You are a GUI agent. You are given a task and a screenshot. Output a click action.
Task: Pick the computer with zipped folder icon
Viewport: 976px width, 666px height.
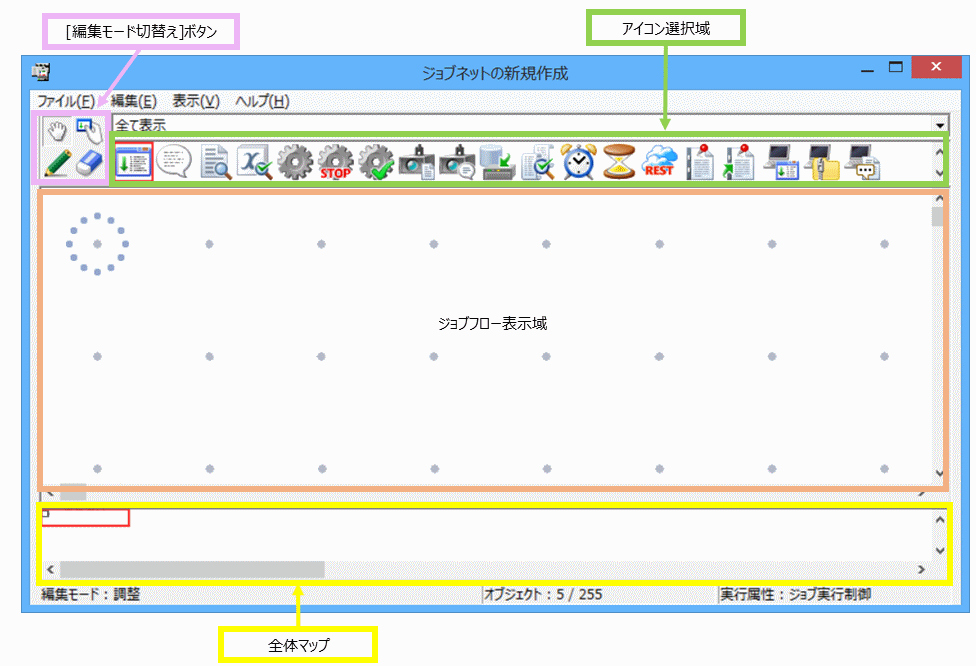[x=822, y=162]
